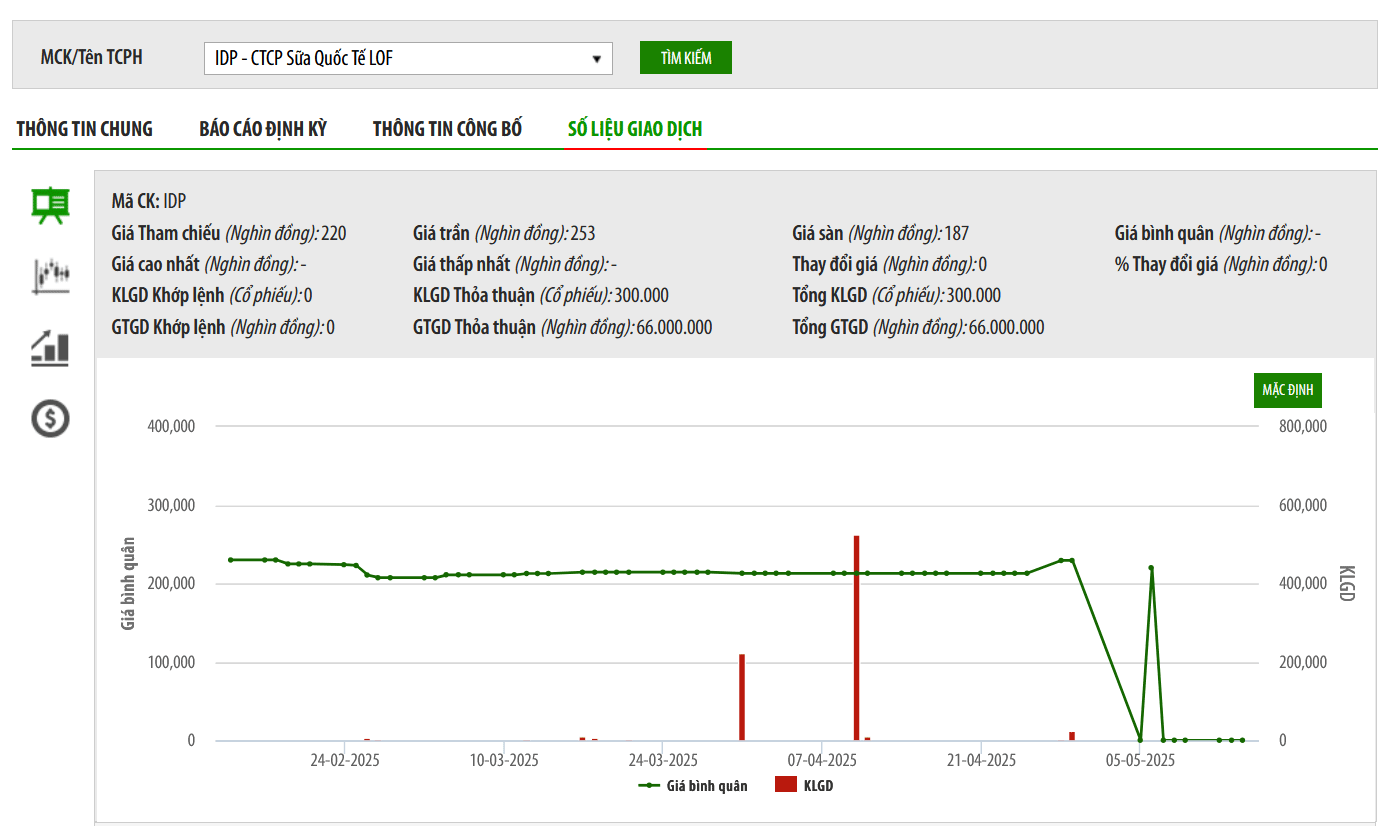The image size is (1380, 826).
Task: Click the first green data point on chart
Action: (230, 560)
